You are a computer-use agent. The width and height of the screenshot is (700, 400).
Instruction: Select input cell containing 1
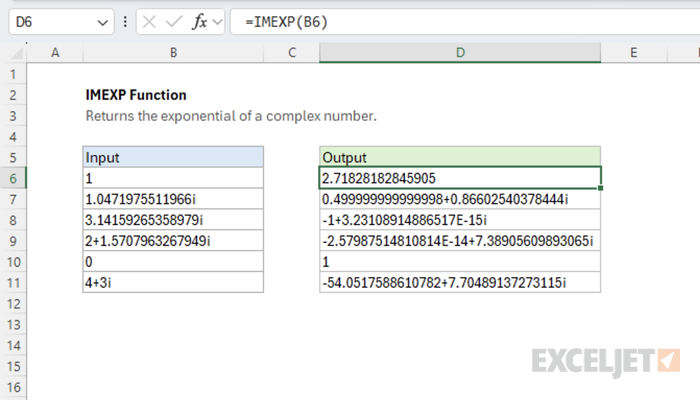click(x=173, y=178)
